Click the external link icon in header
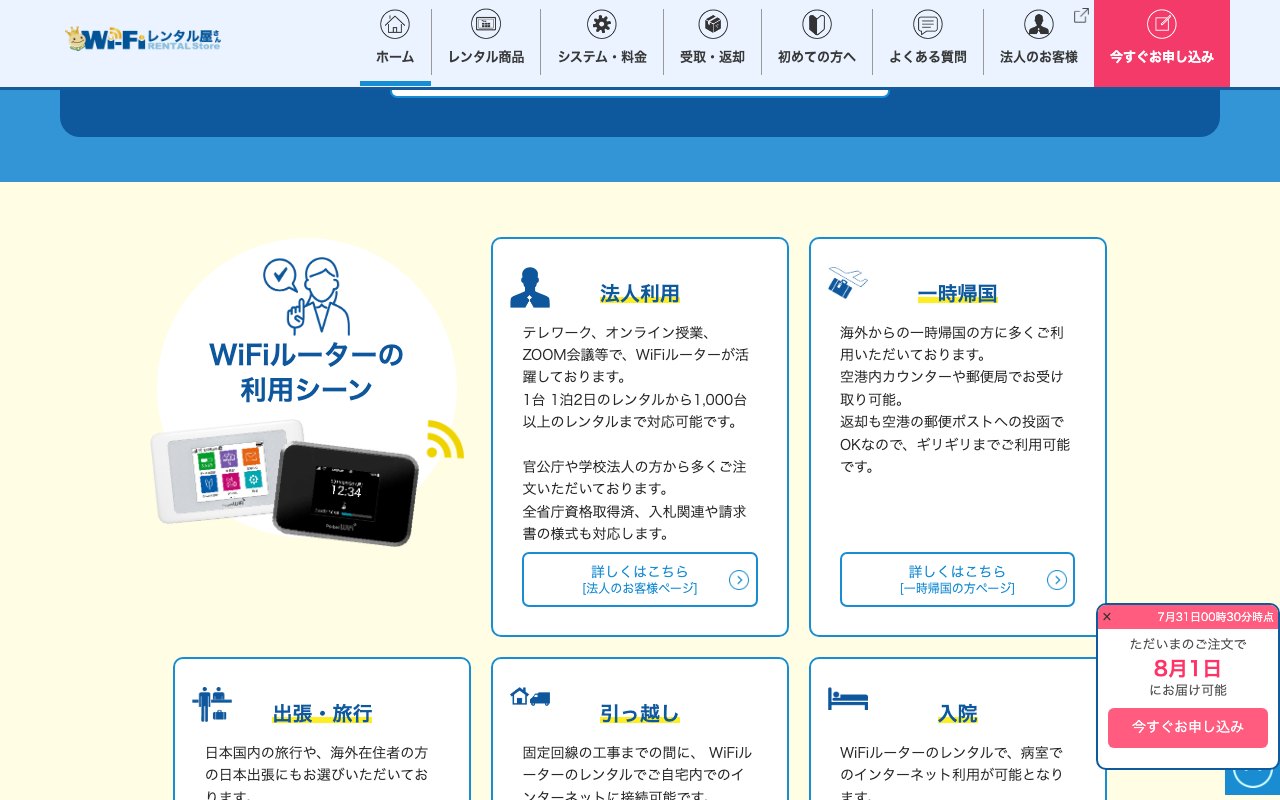 tap(1081, 15)
